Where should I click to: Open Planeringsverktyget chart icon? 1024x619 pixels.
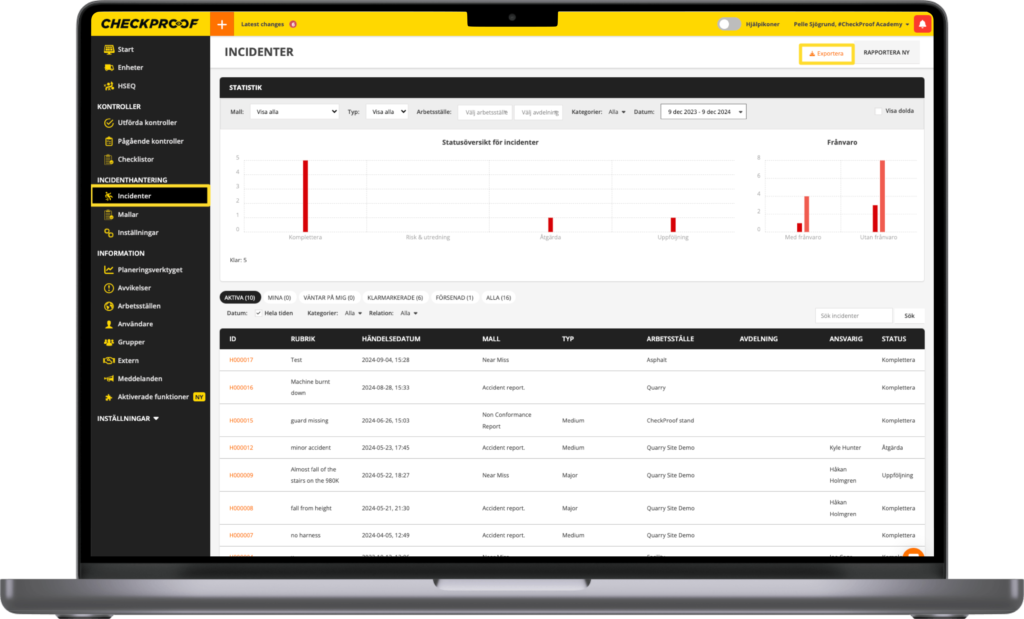click(109, 270)
